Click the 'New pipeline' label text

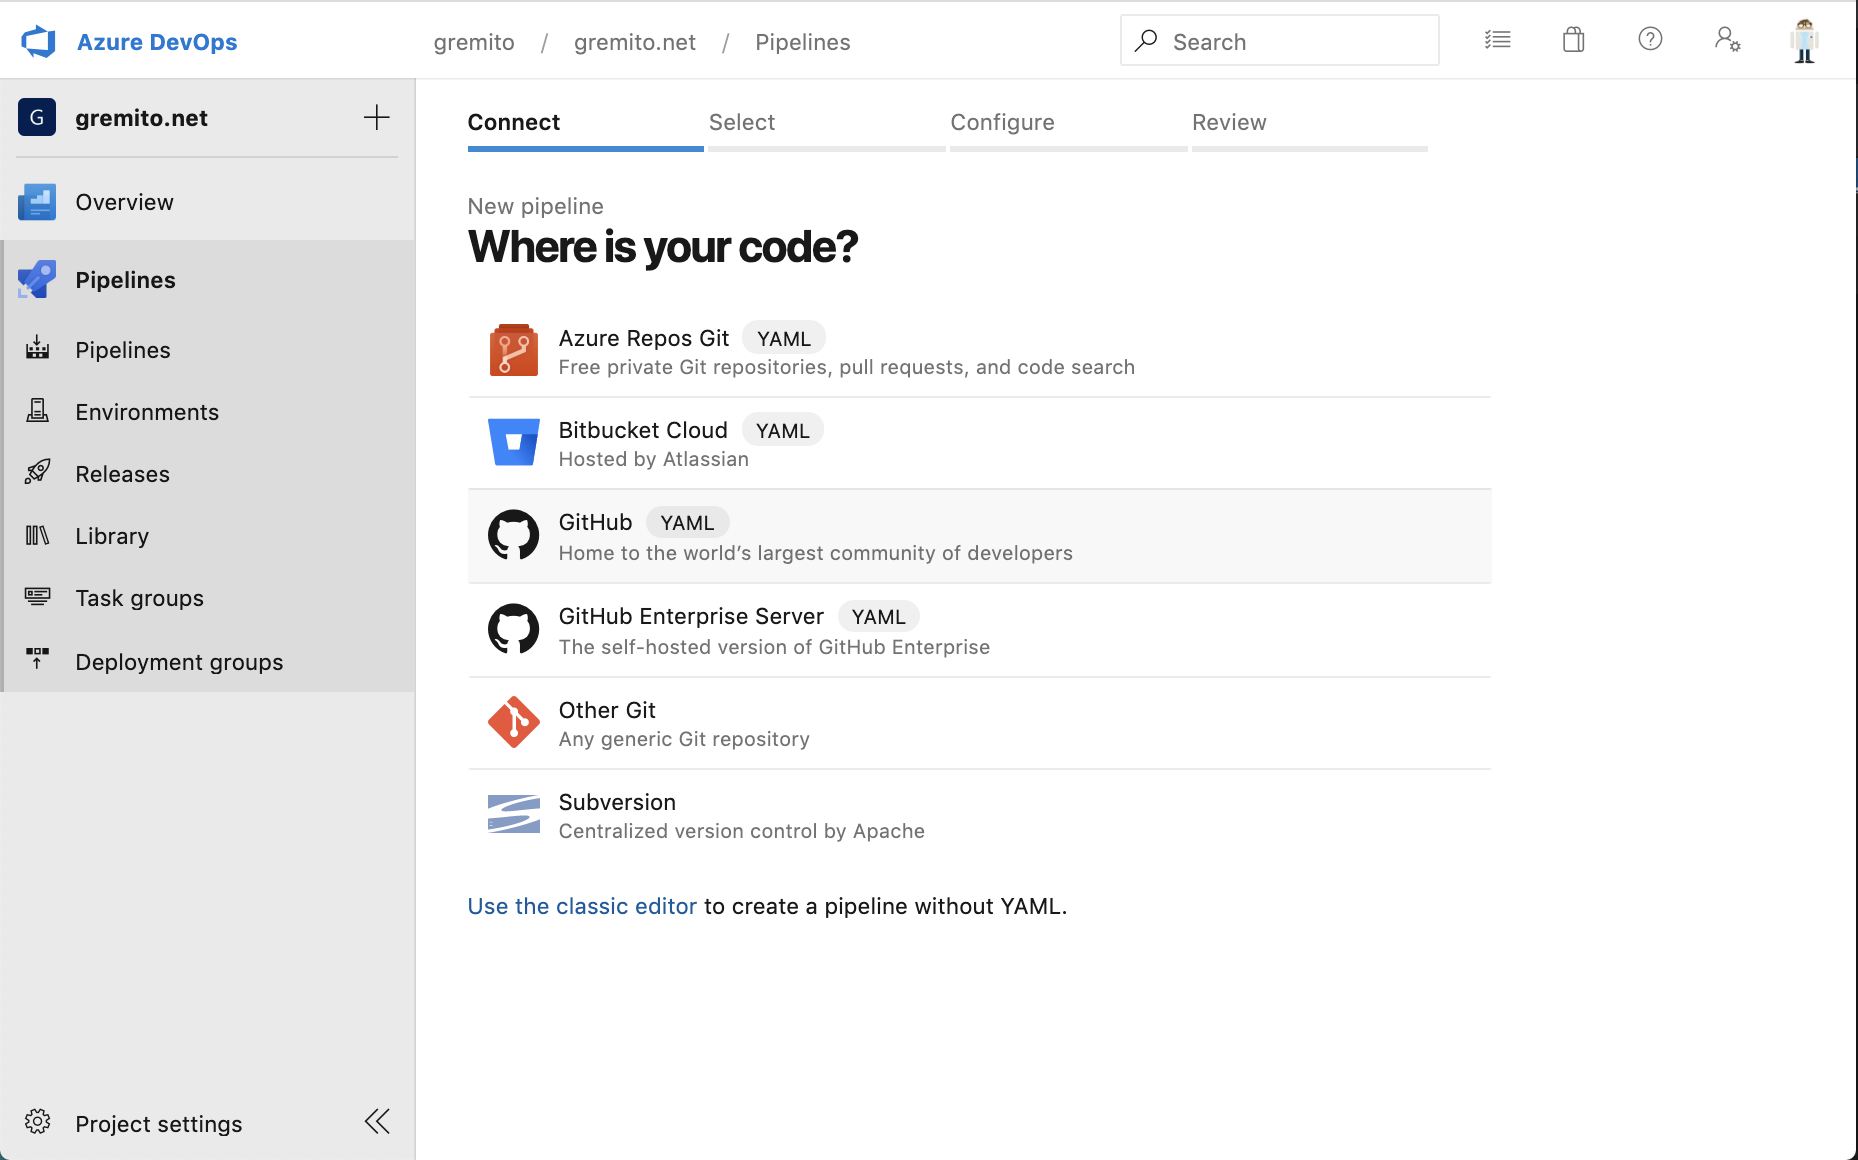(x=536, y=206)
